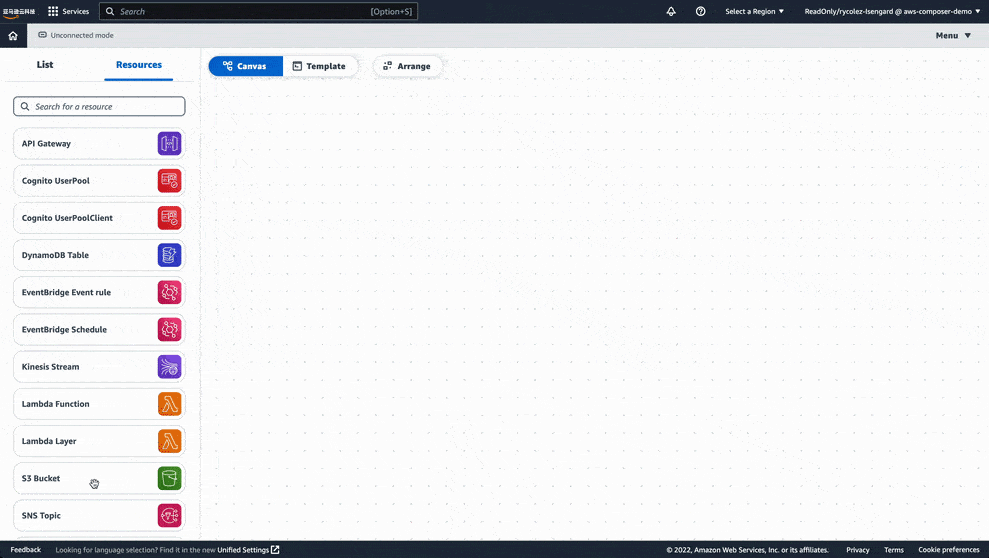Click the S3 Bucket icon
The height and width of the screenshot is (558, 989).
(169, 479)
